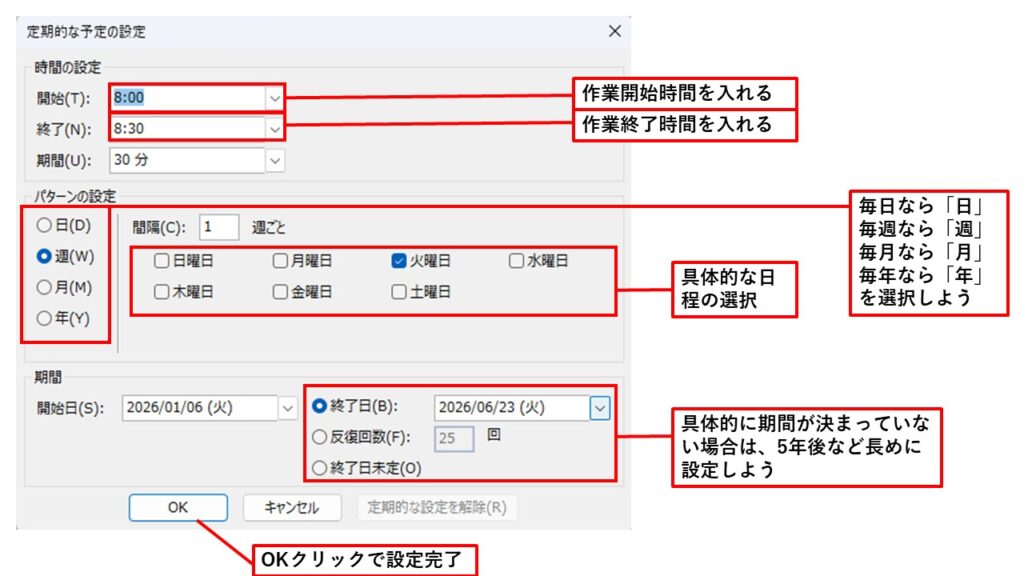Expand the 期間(U) duration dropdown
1024x576 pixels.
[x=275, y=159]
